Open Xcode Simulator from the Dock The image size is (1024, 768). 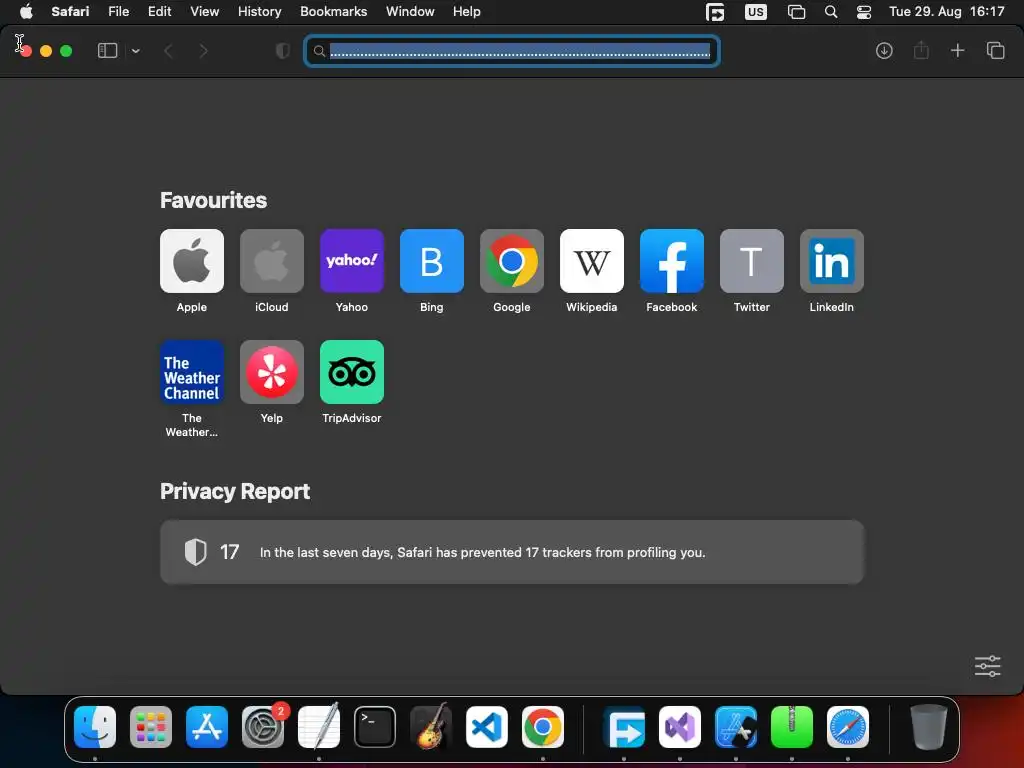coord(736,727)
